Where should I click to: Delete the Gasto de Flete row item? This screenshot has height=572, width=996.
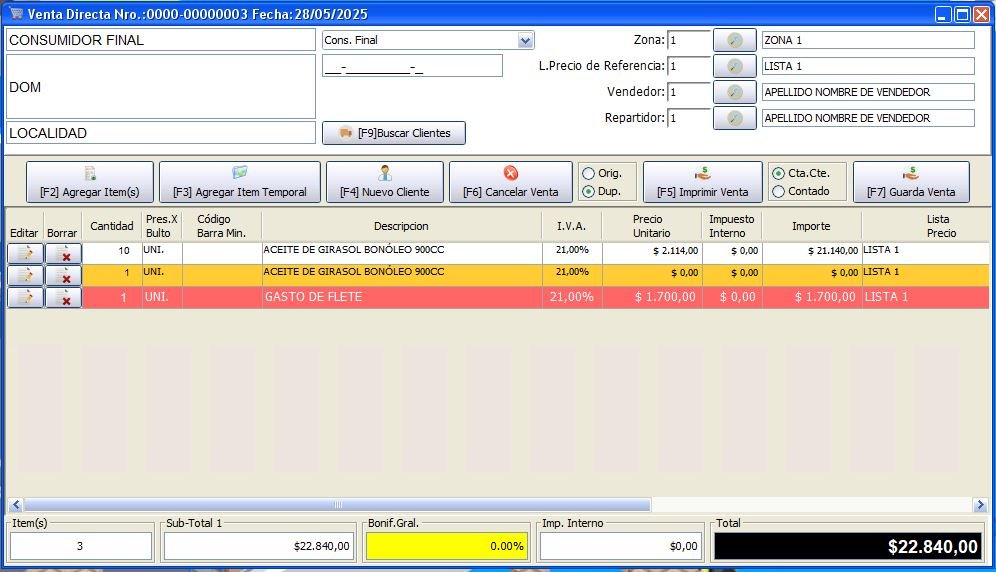tap(64, 297)
